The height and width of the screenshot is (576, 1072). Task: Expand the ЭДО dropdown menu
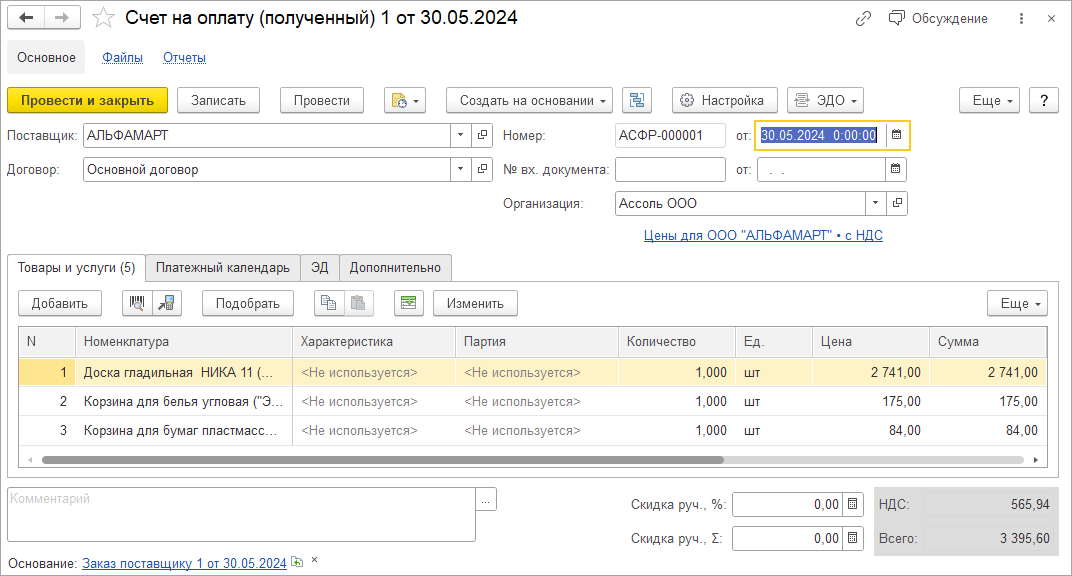[x=825, y=100]
